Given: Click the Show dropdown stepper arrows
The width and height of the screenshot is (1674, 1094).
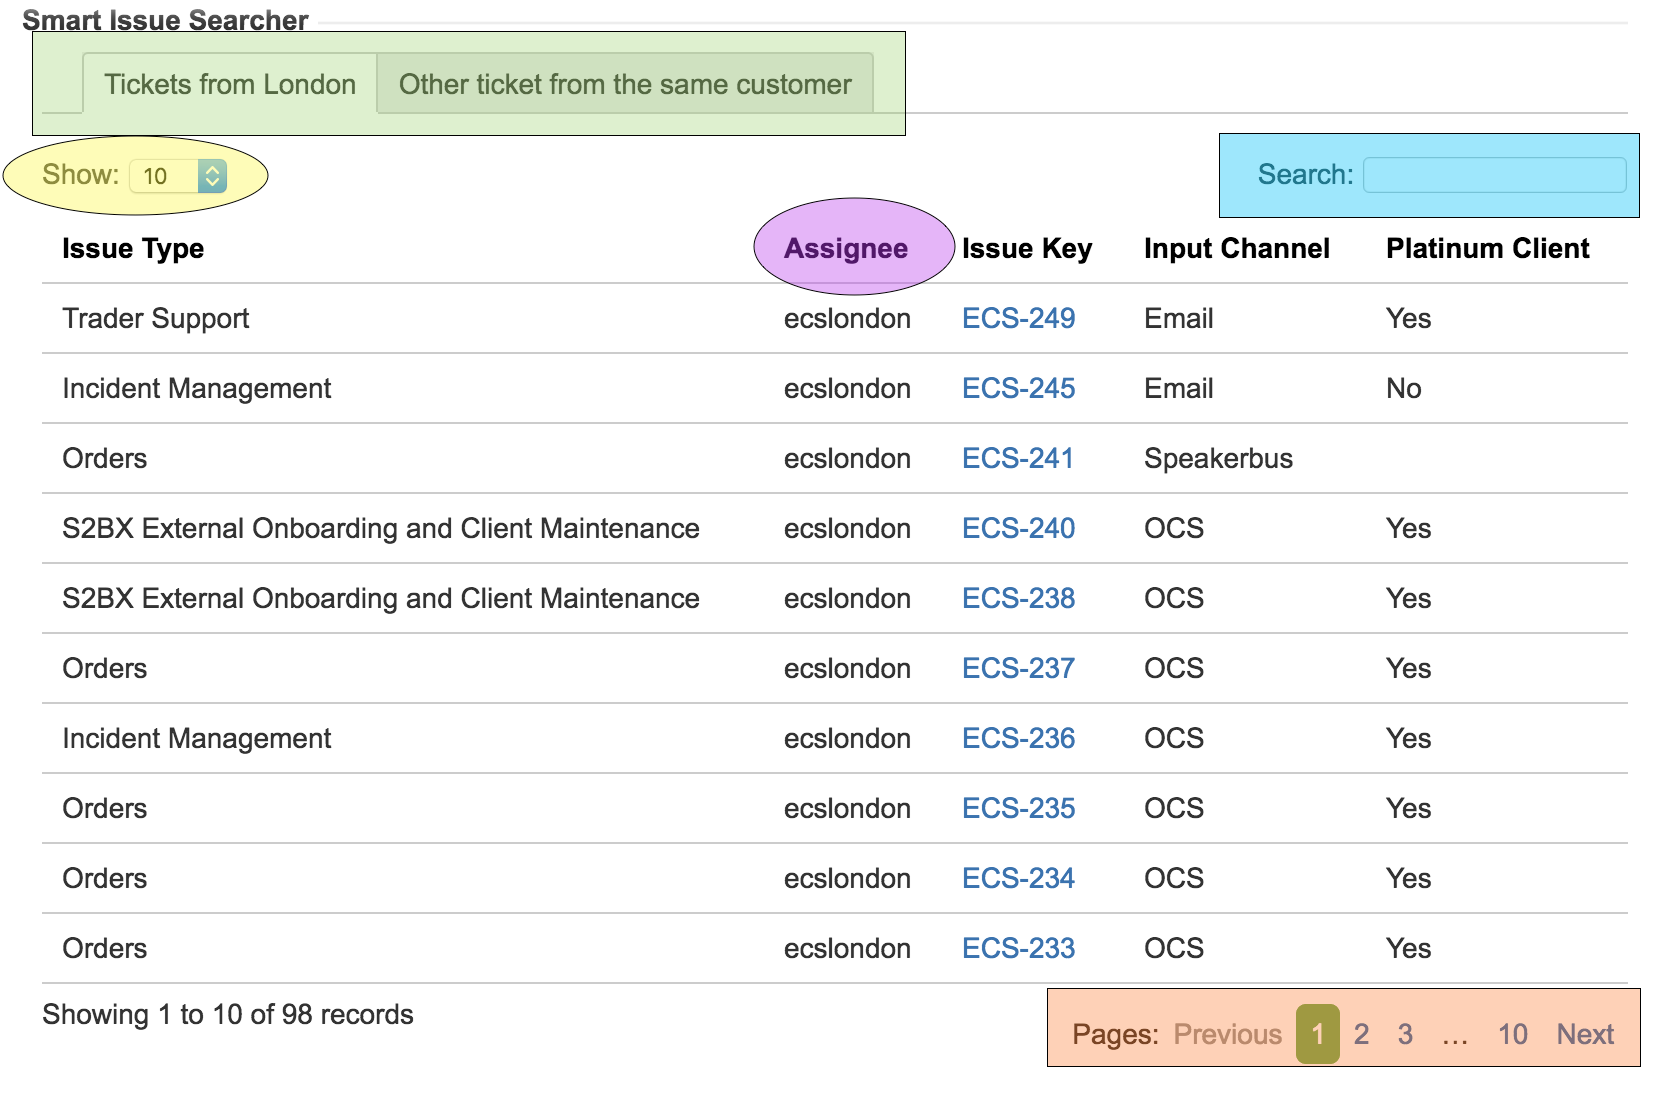Looking at the screenshot, I should [210, 175].
